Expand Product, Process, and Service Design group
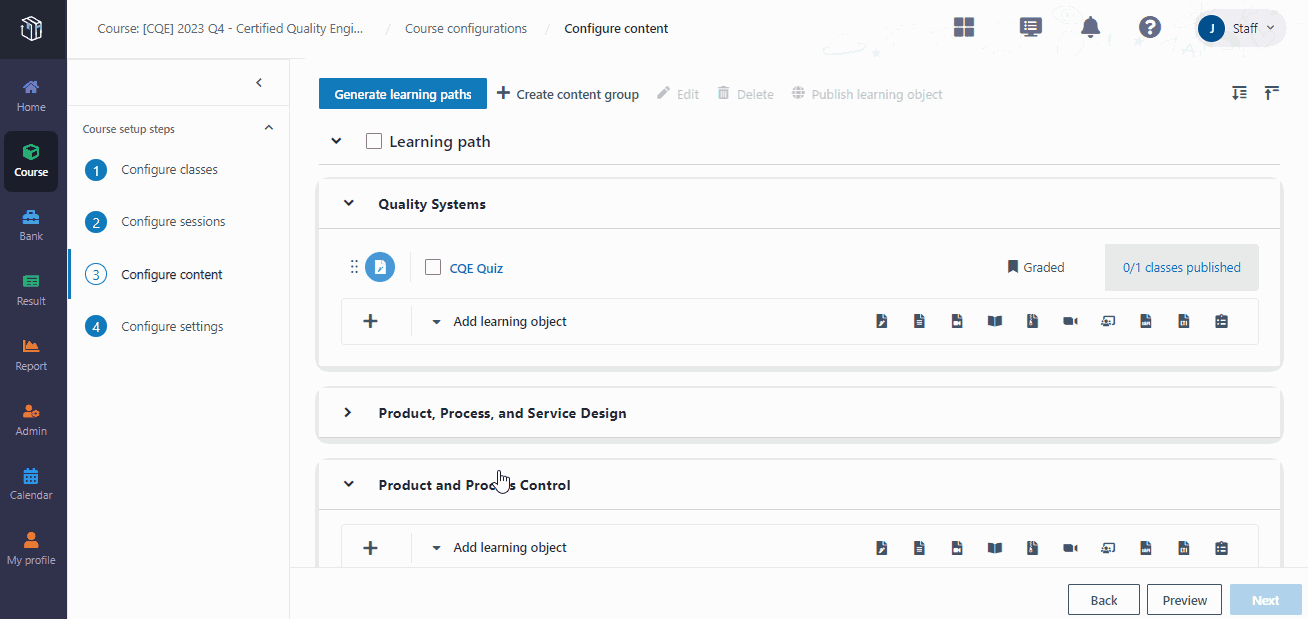The width and height of the screenshot is (1308, 619). click(x=348, y=413)
